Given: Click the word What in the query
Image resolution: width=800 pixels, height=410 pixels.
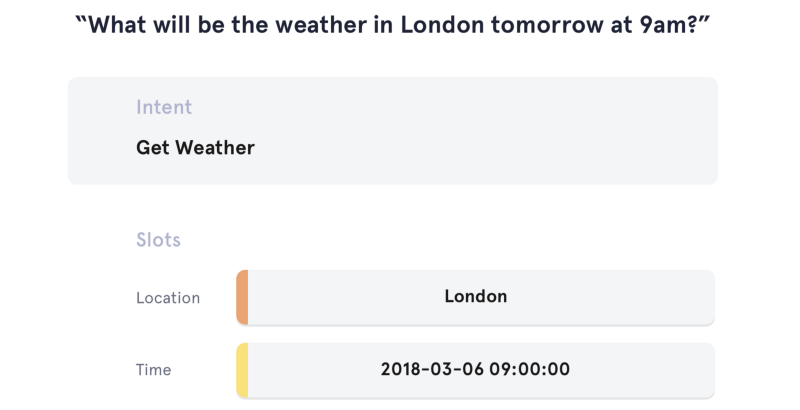Looking at the screenshot, I should point(117,24).
